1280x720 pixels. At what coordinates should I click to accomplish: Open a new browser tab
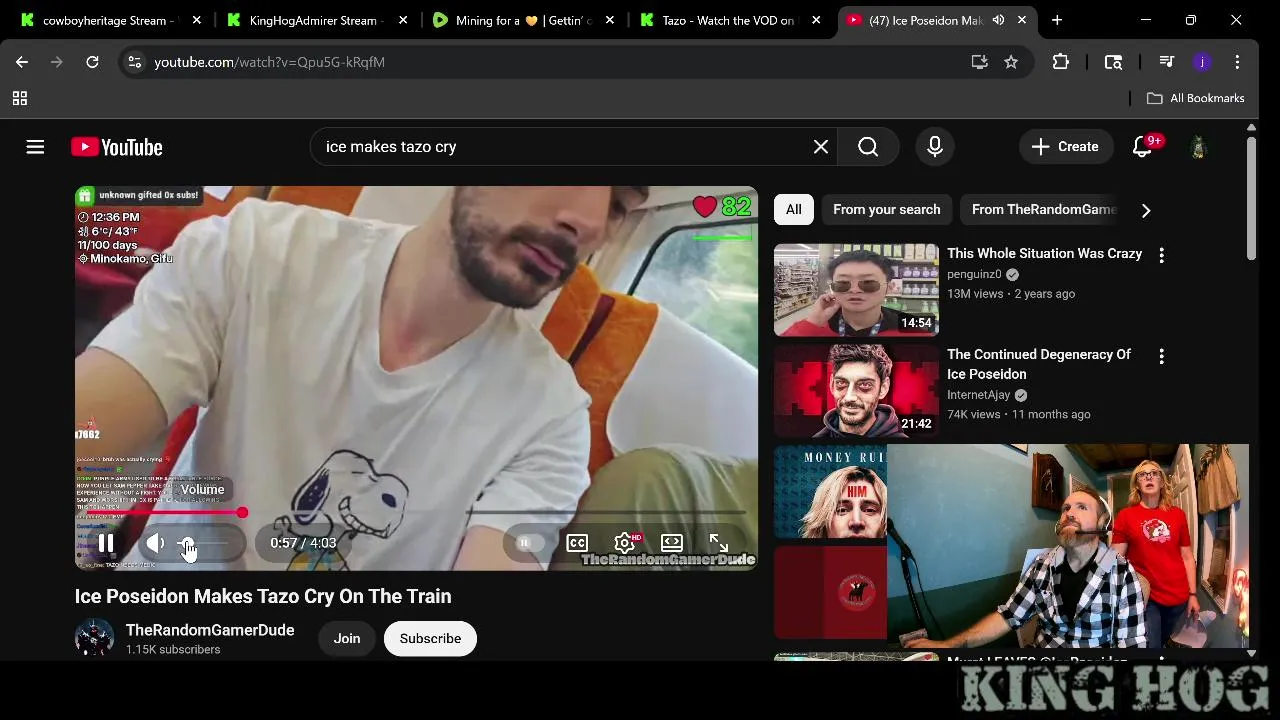click(x=1057, y=20)
